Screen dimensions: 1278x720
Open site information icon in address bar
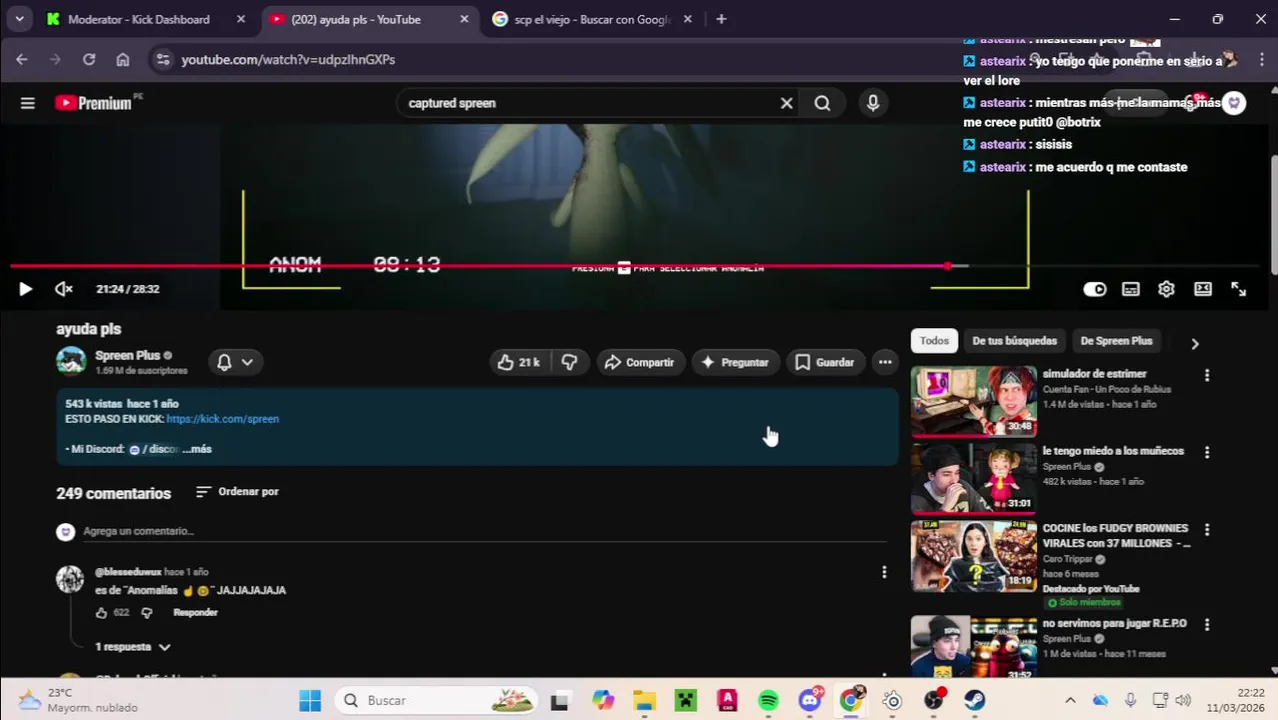pos(164,60)
